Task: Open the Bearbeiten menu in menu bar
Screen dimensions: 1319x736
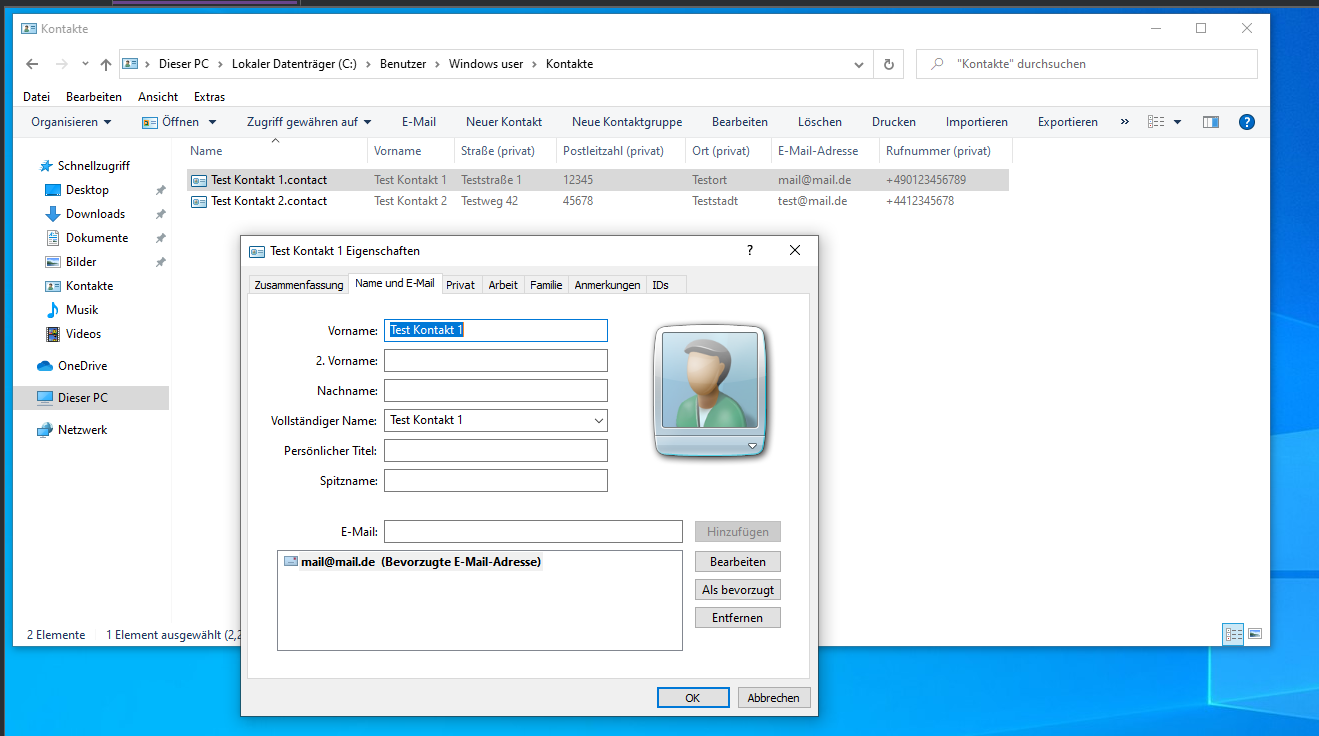Action: tap(94, 97)
